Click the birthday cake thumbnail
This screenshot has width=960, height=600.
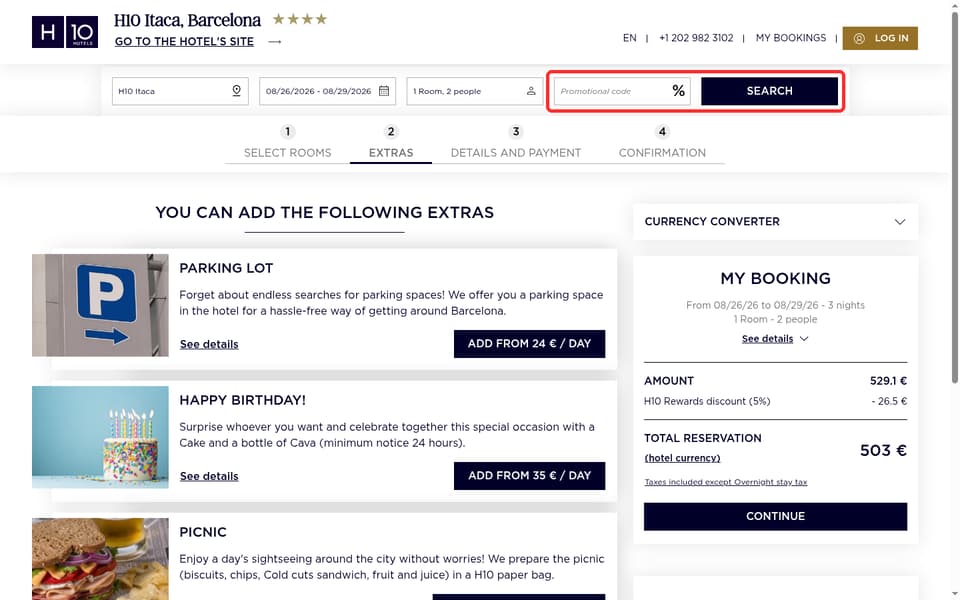(100, 437)
